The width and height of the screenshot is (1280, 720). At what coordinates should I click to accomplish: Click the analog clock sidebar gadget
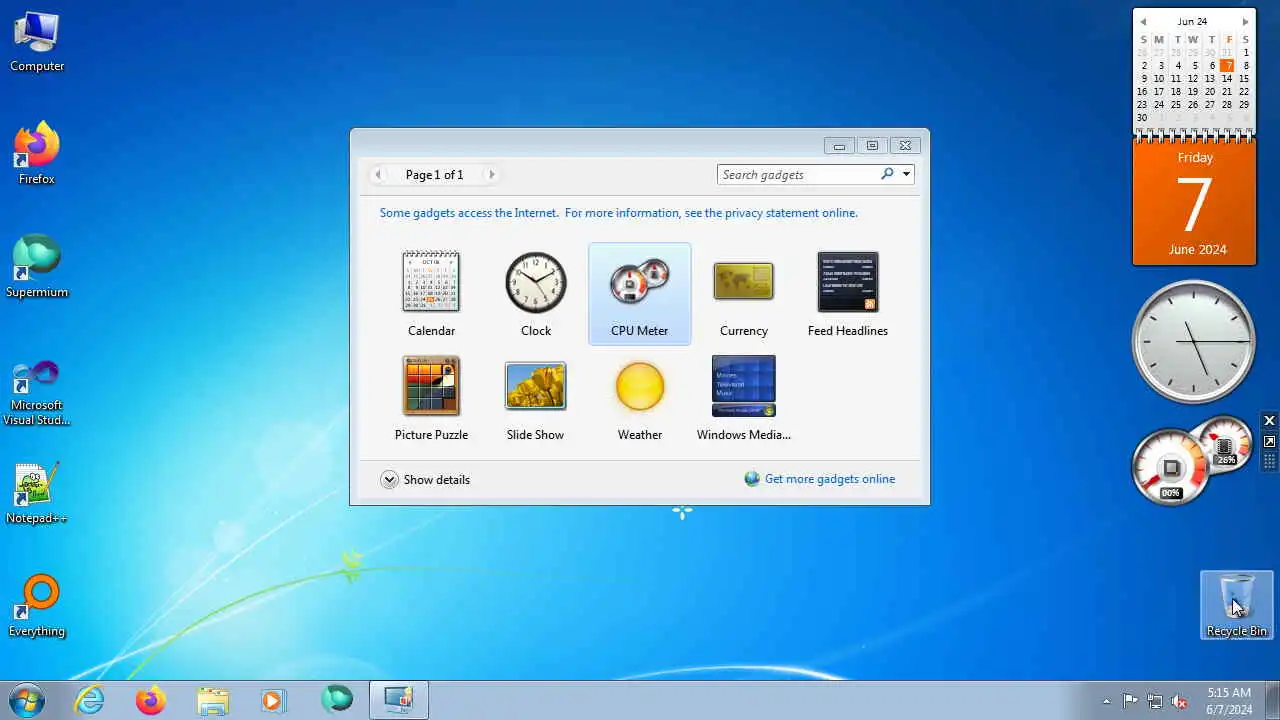coord(1193,341)
